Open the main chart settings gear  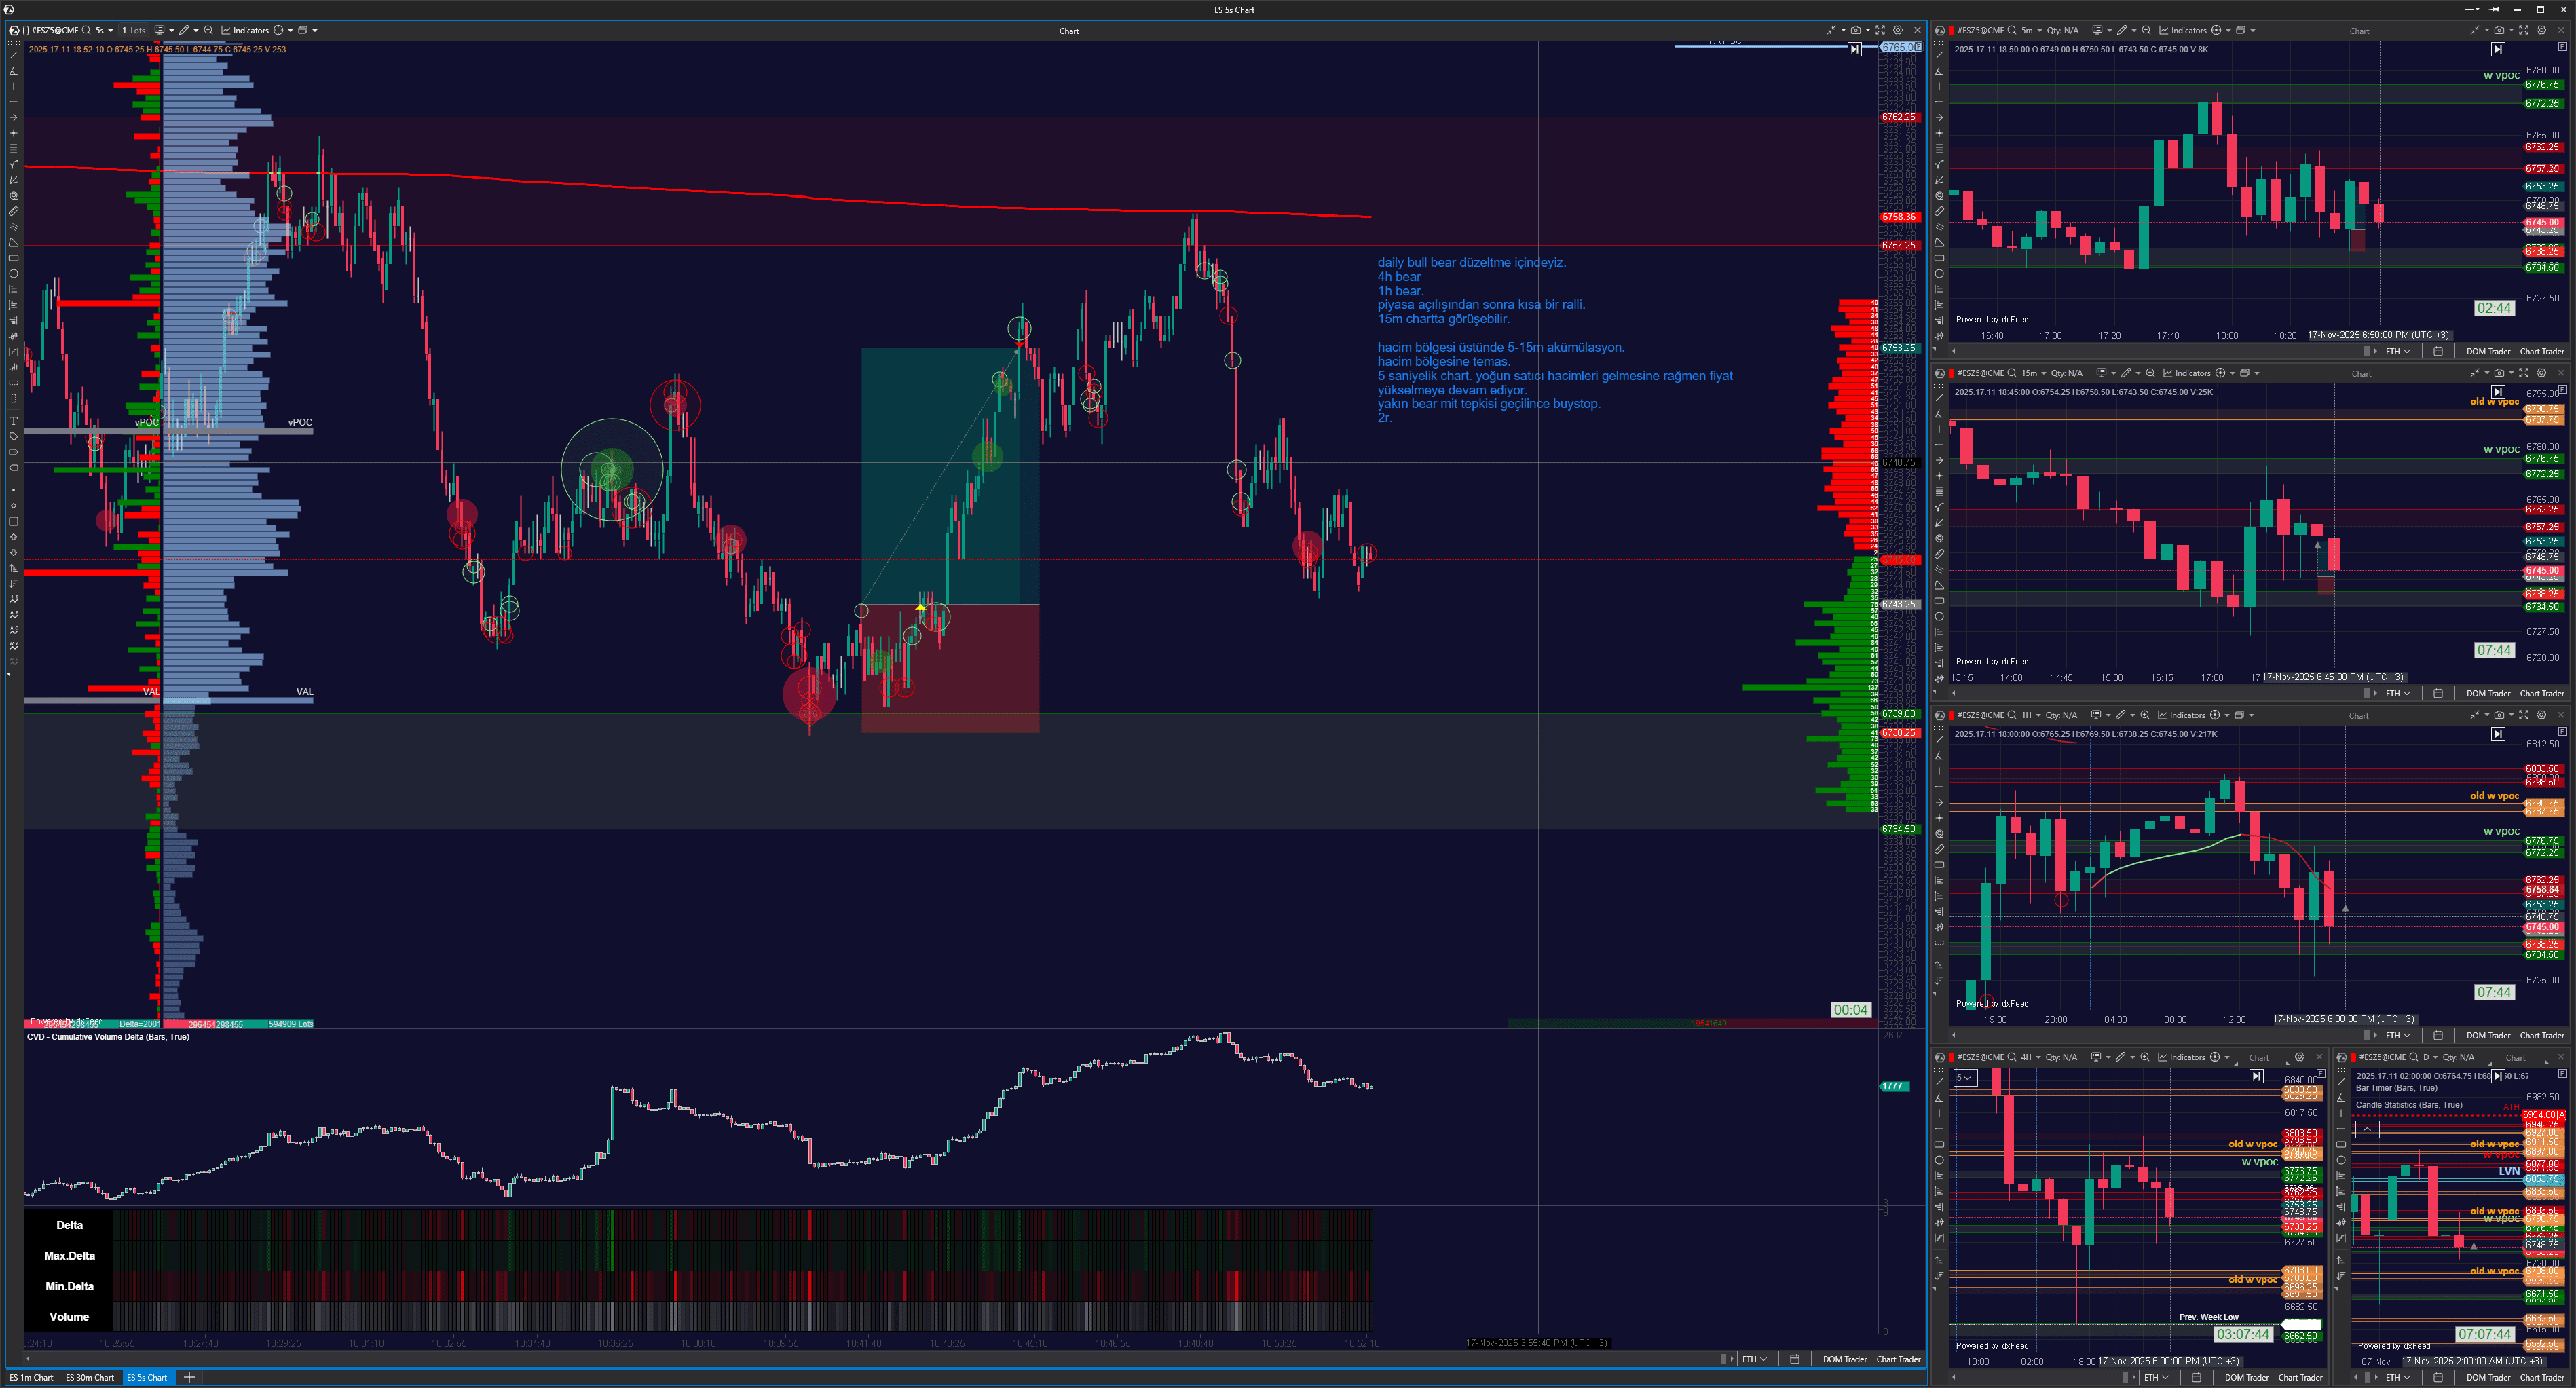(1897, 30)
